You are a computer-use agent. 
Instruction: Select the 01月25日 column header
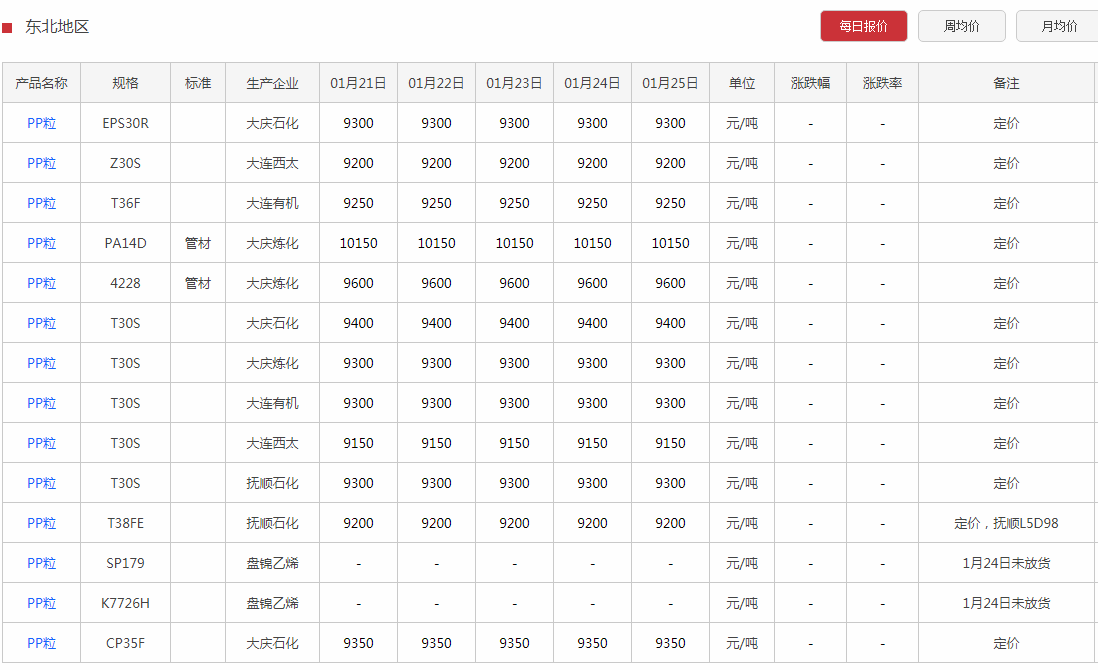coord(670,83)
